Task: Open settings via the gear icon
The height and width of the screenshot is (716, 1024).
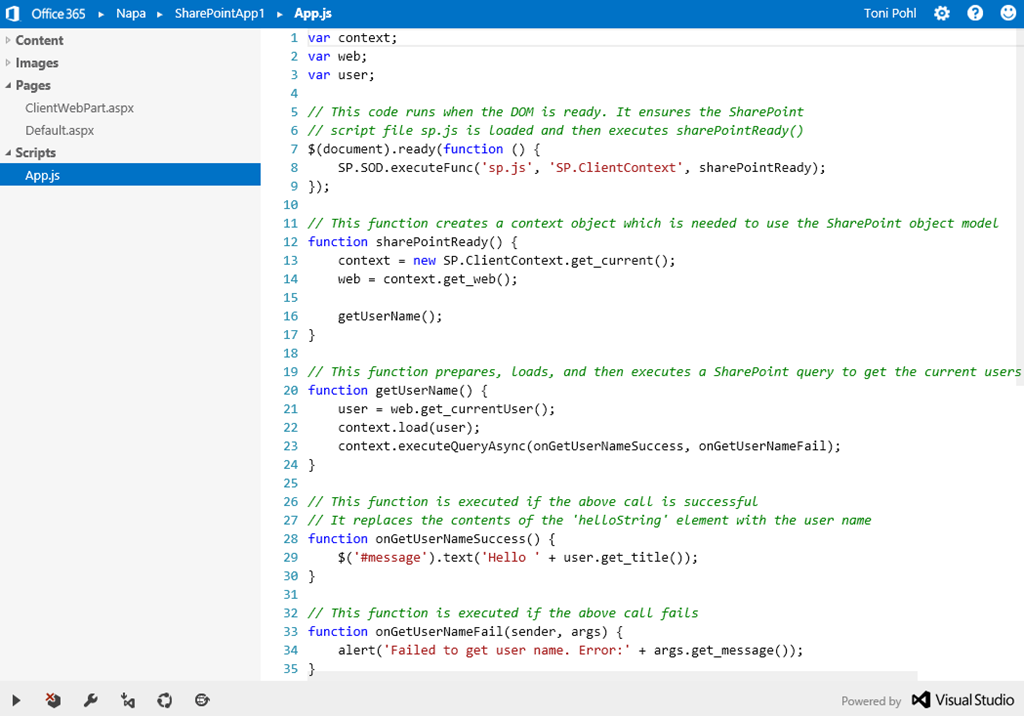Action: pyautogui.click(x=941, y=14)
